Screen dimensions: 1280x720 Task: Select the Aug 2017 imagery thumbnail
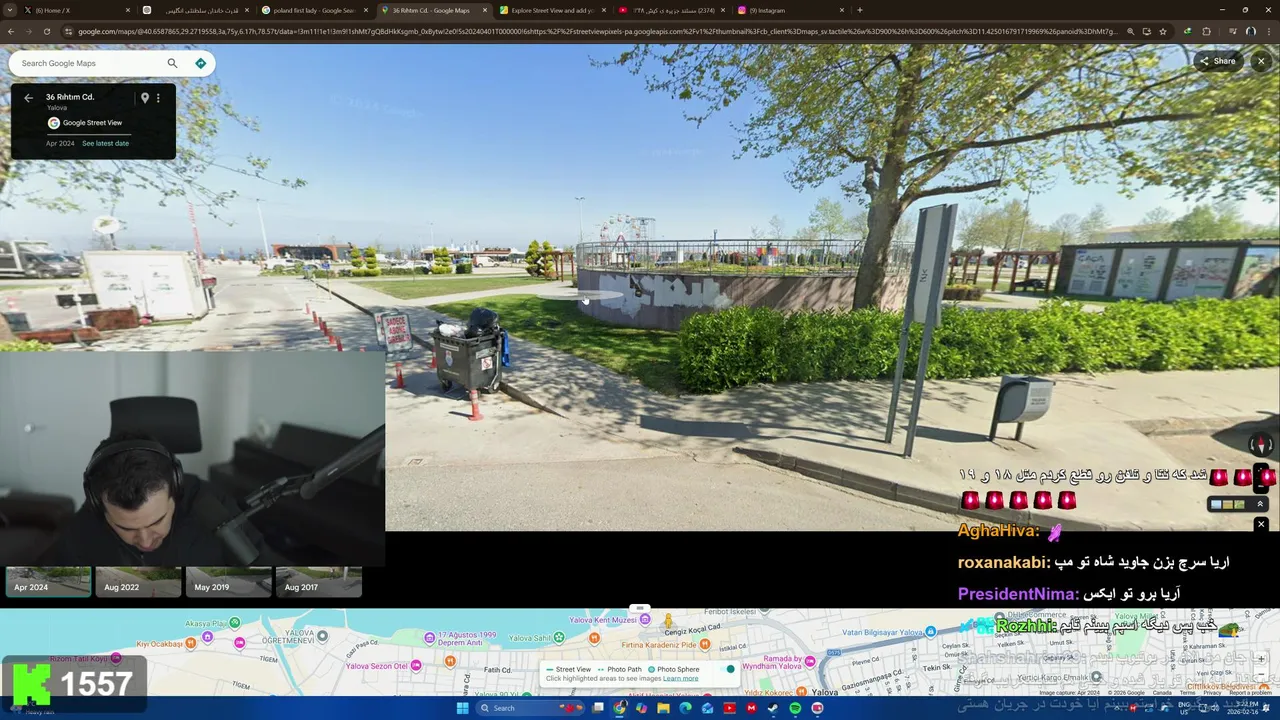(x=318, y=582)
